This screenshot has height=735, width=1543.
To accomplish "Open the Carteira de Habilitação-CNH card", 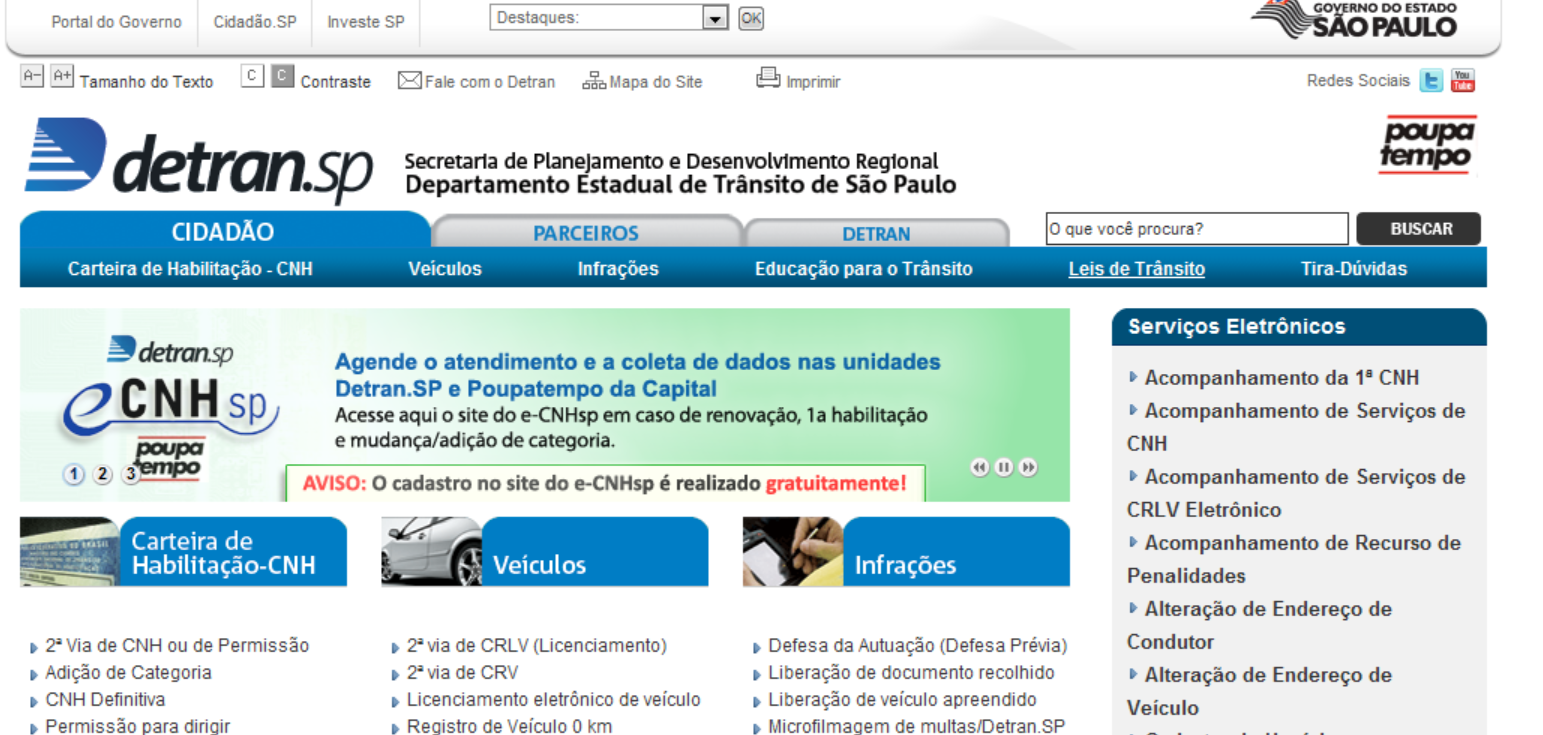I will [x=234, y=552].
